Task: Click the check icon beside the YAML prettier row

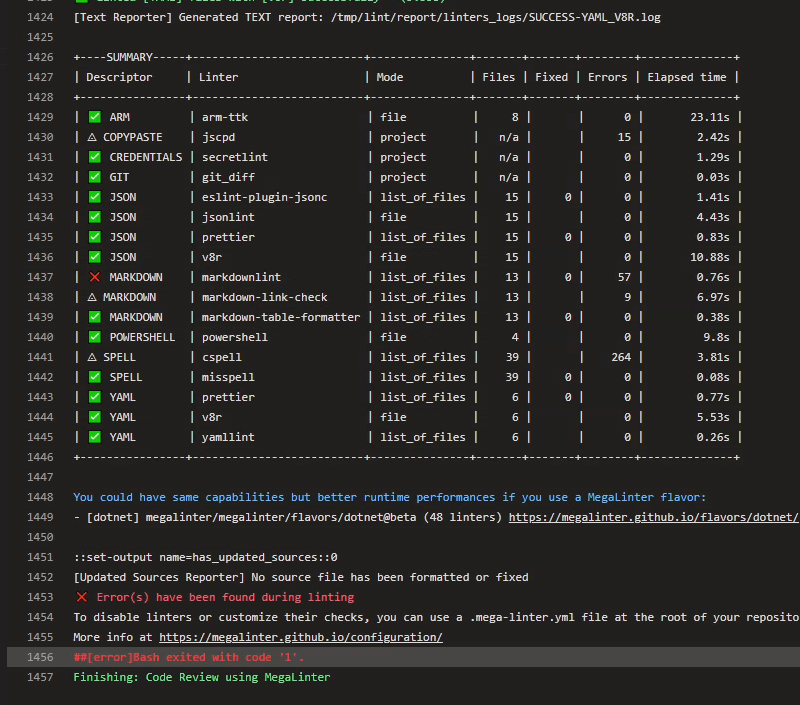Action: 94,397
